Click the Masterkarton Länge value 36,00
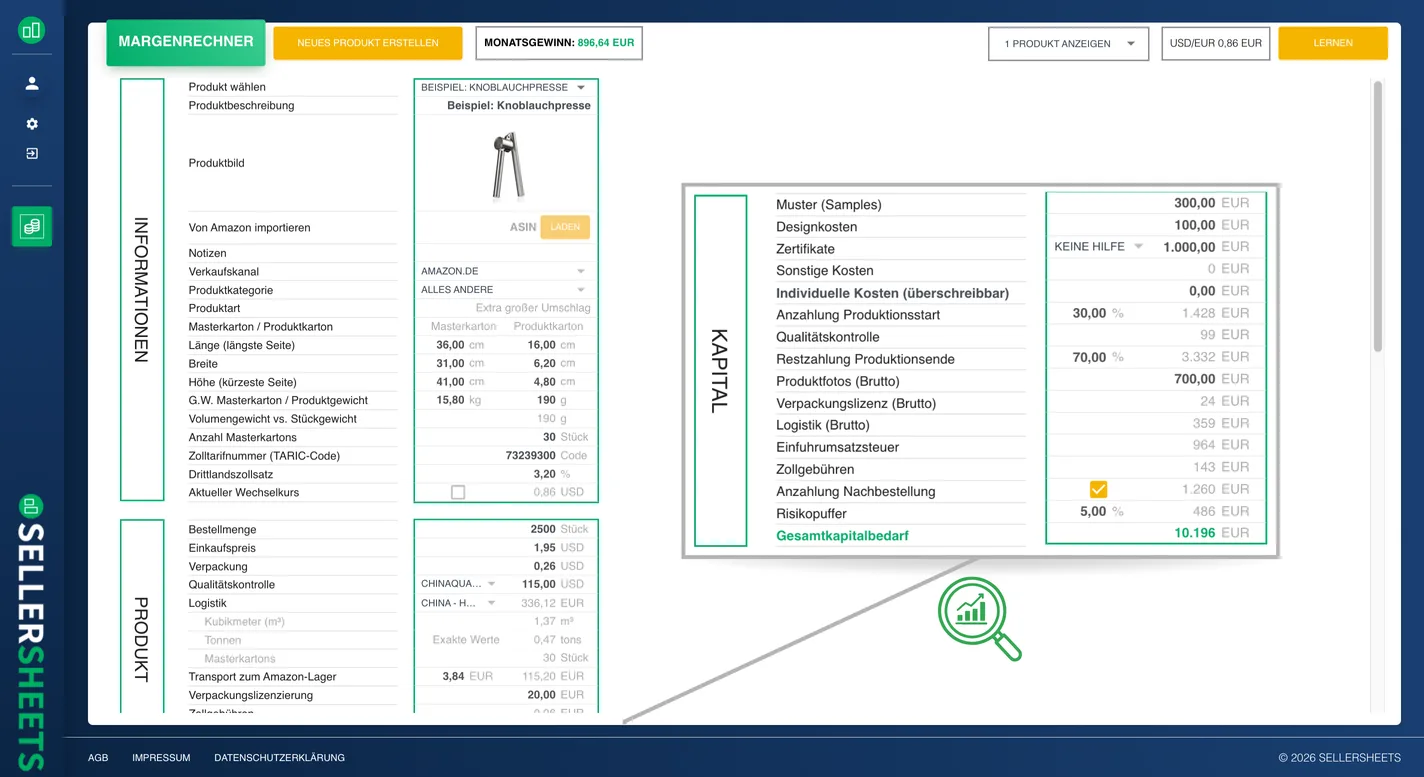 click(x=450, y=345)
